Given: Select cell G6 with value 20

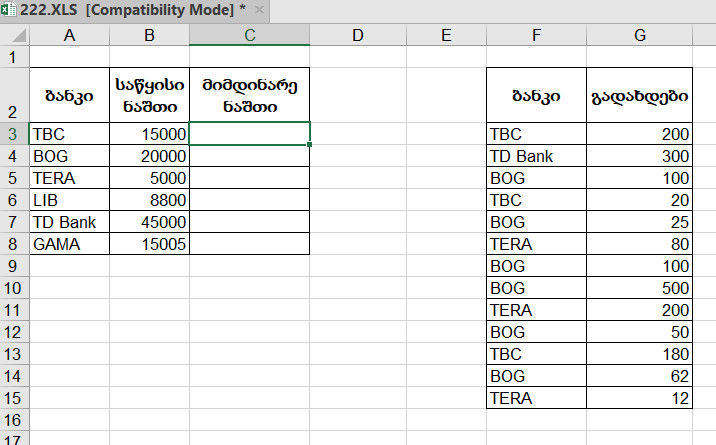Looking at the screenshot, I should click(640, 199).
